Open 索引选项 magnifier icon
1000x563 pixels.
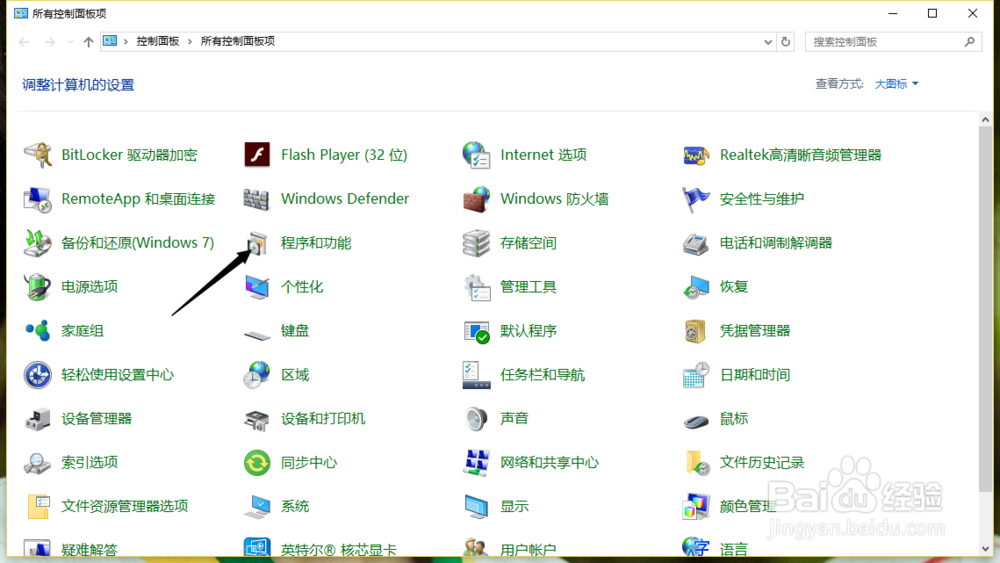pos(38,463)
